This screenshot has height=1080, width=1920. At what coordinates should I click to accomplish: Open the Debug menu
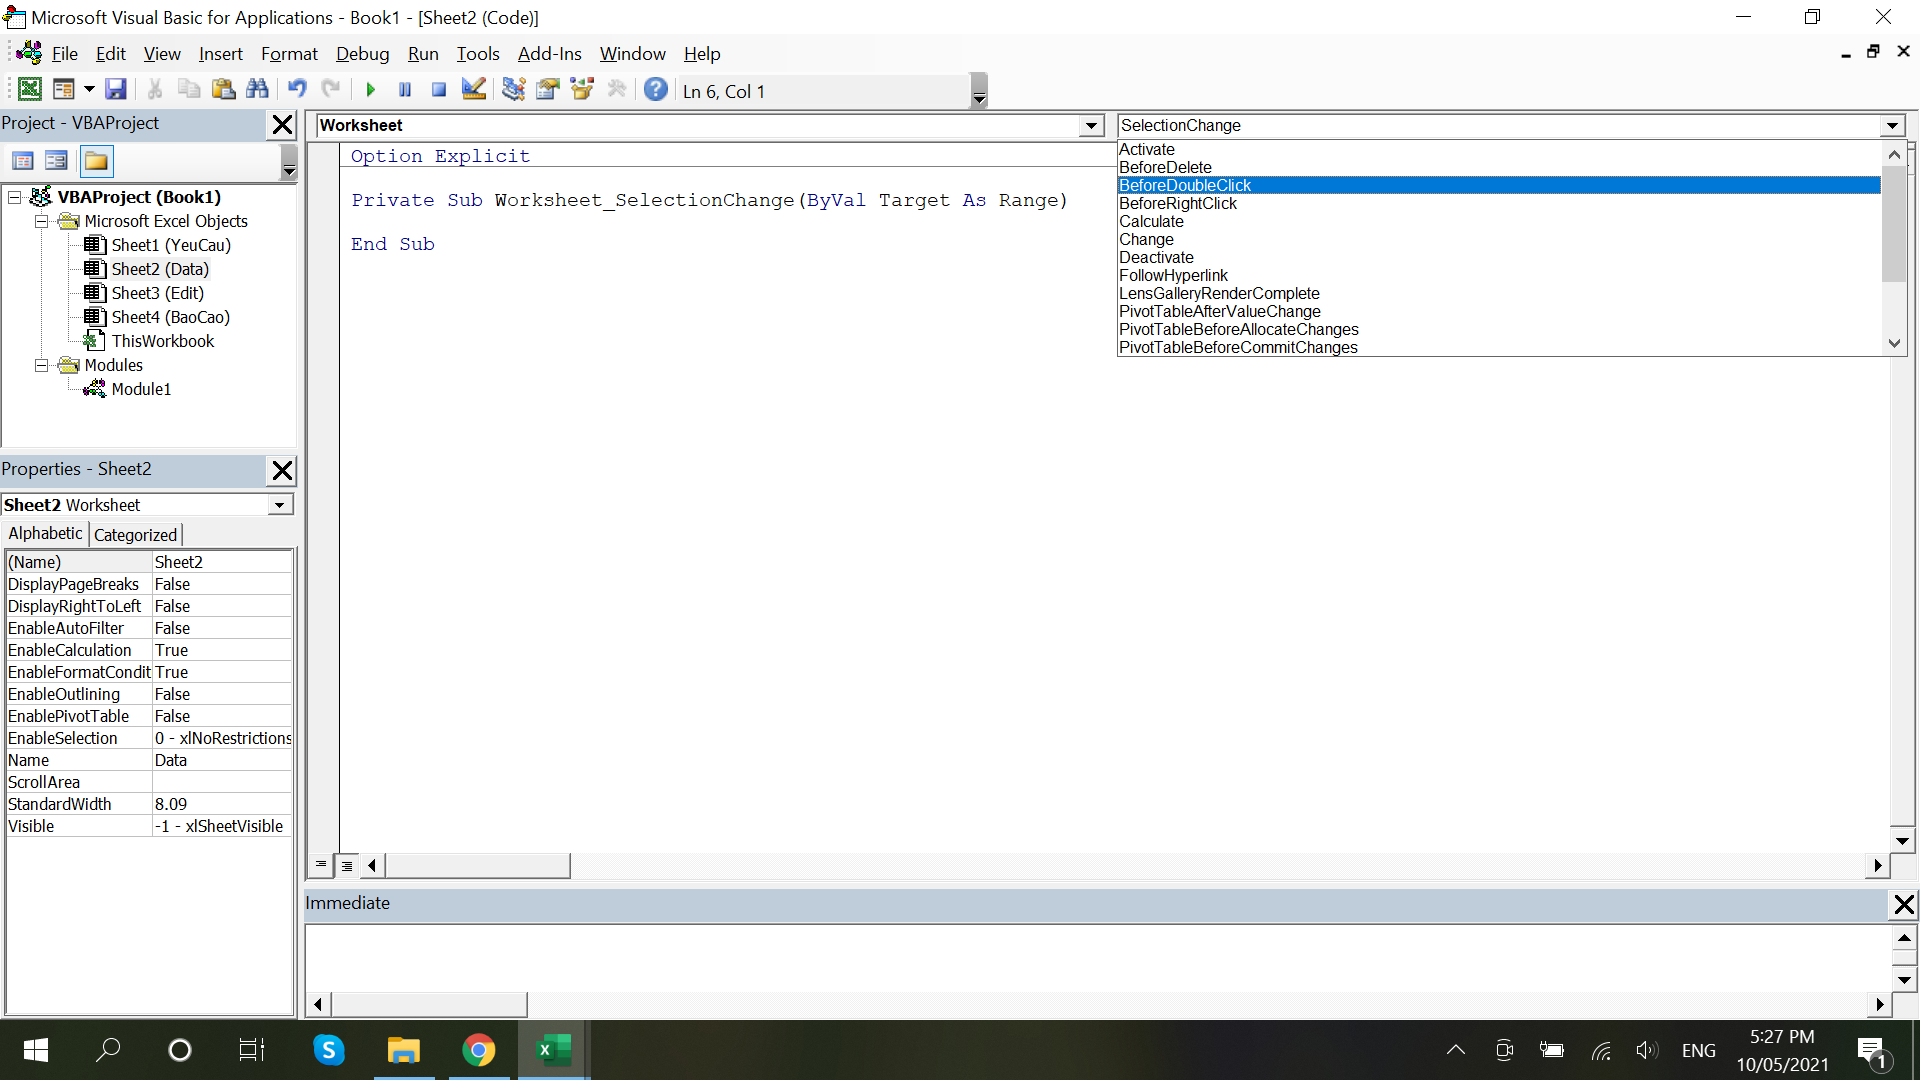(362, 54)
